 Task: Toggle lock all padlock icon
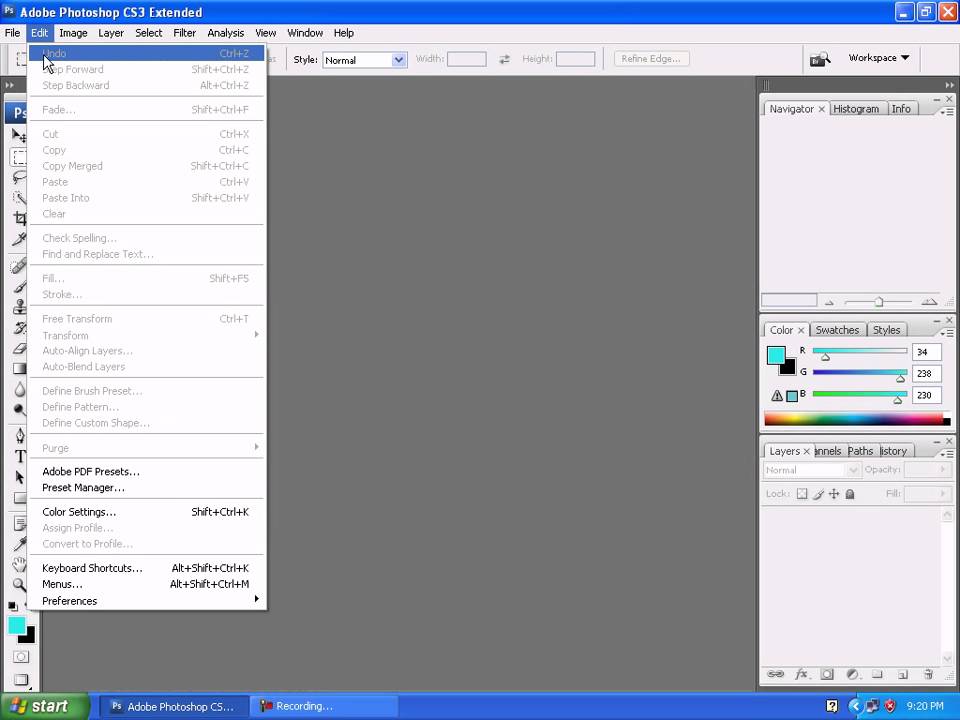coord(850,494)
